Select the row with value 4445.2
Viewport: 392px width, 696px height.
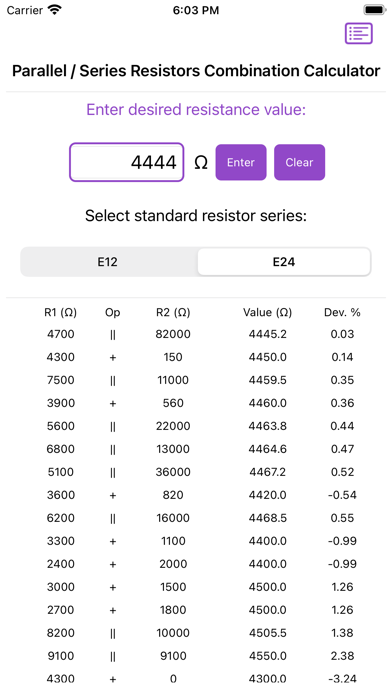(x=196, y=334)
